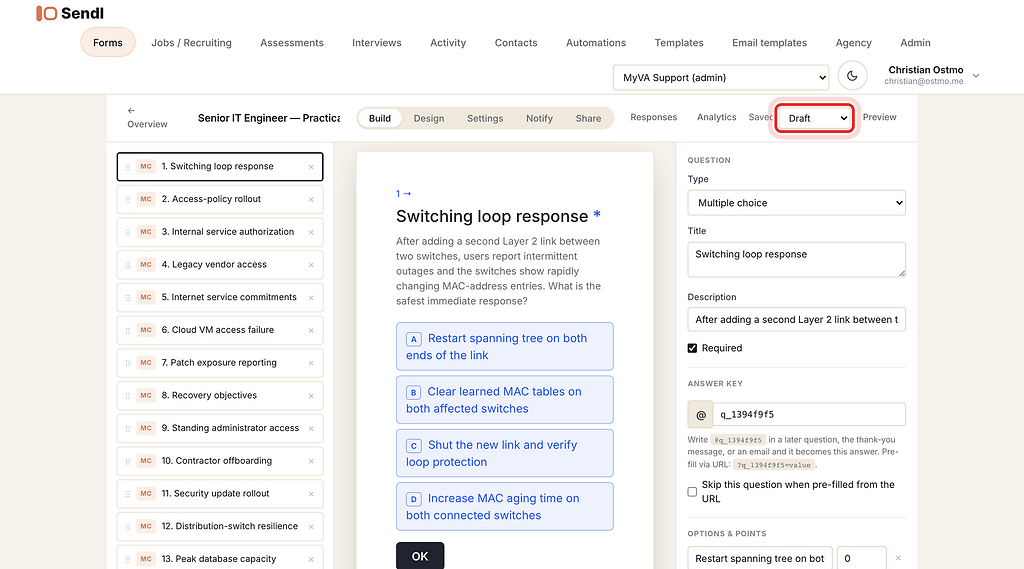Open the Draft status dropdown

click(x=815, y=118)
